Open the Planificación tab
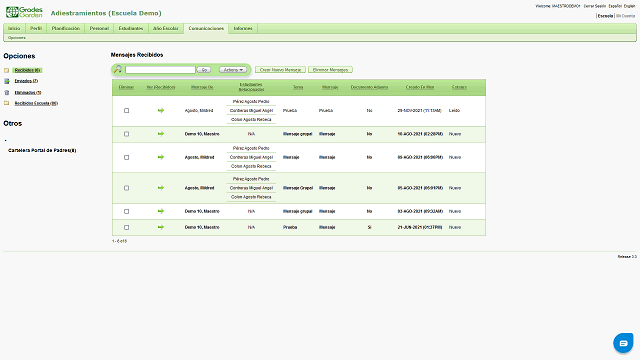Screen dimensions: 640x360 pos(66,28)
